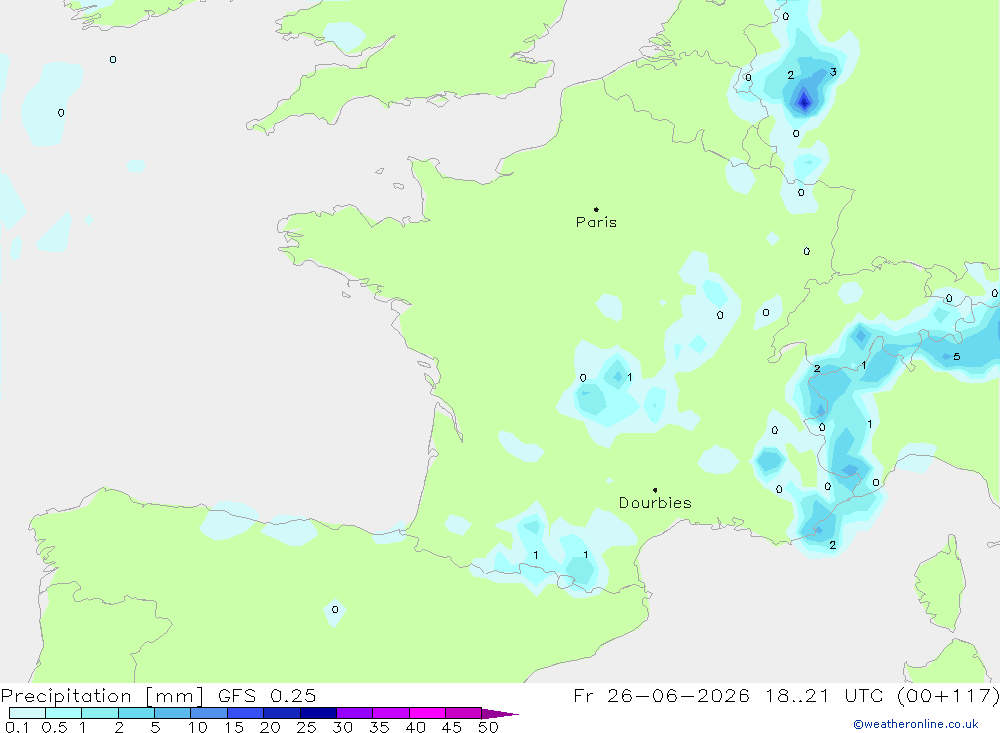Image resolution: width=1000 pixels, height=733 pixels.
Task: Click the '50' legend scale value
Action: pos(488,727)
